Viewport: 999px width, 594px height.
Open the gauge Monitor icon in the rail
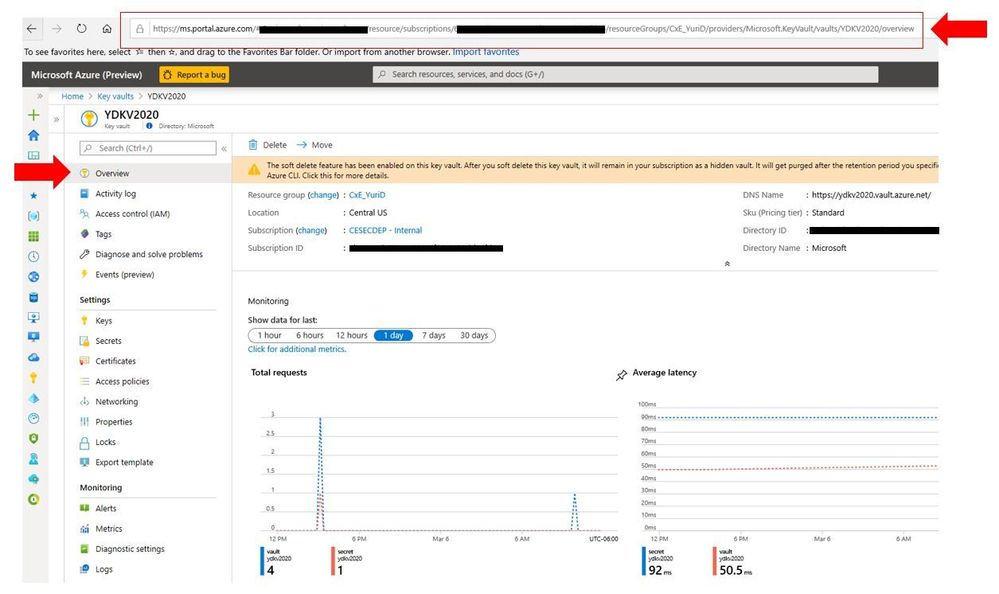point(34,418)
